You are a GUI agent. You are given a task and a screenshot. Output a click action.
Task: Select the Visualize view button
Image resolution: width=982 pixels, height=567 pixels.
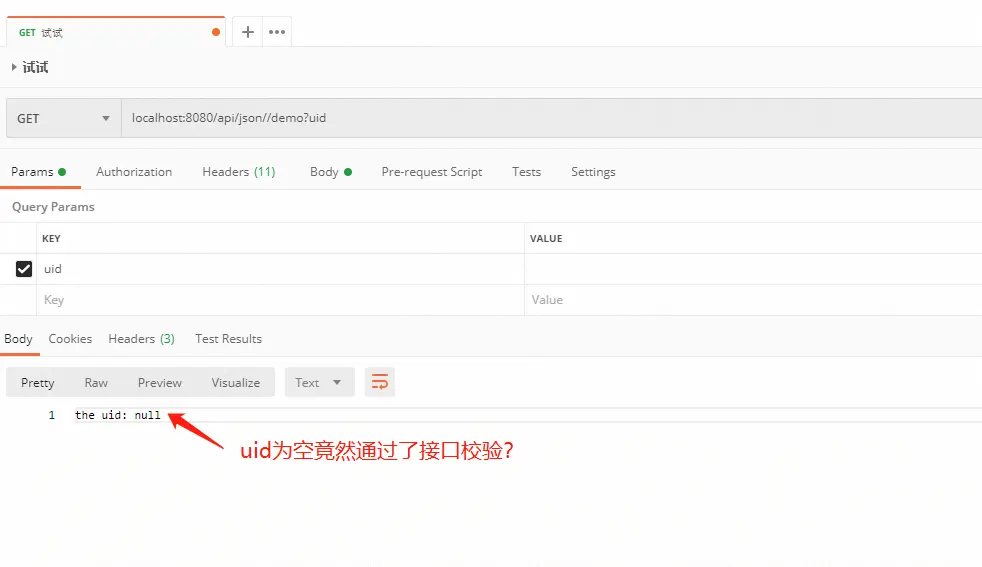click(x=235, y=382)
